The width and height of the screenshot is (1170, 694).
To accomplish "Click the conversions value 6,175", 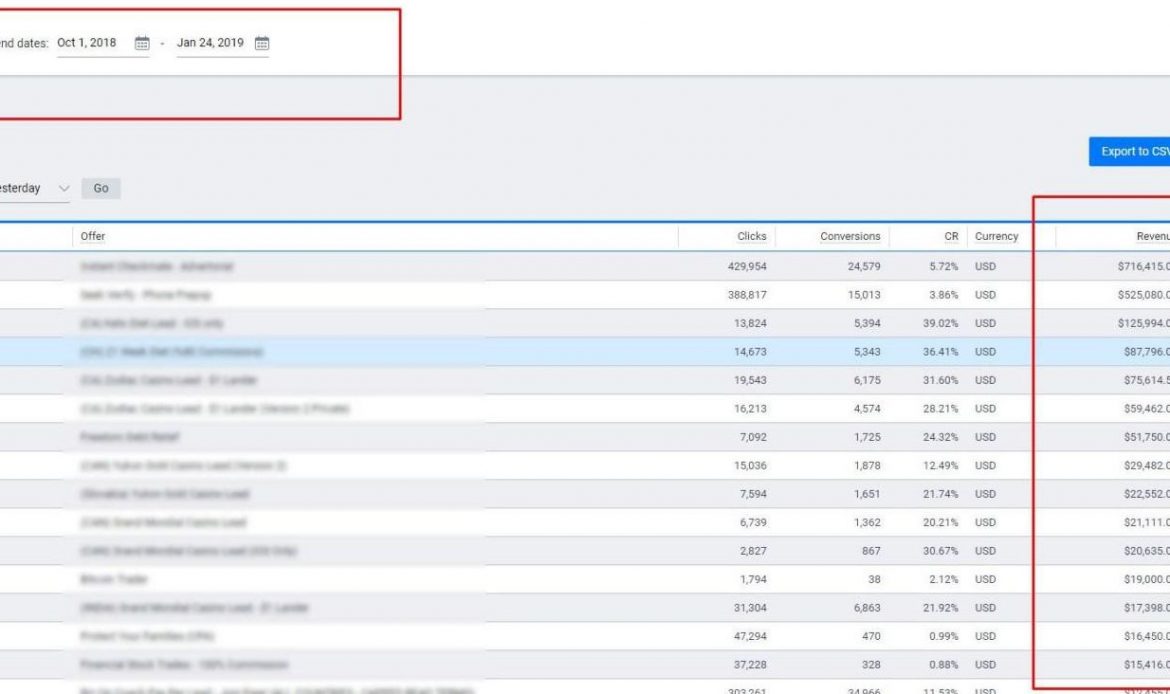I will (867, 380).
